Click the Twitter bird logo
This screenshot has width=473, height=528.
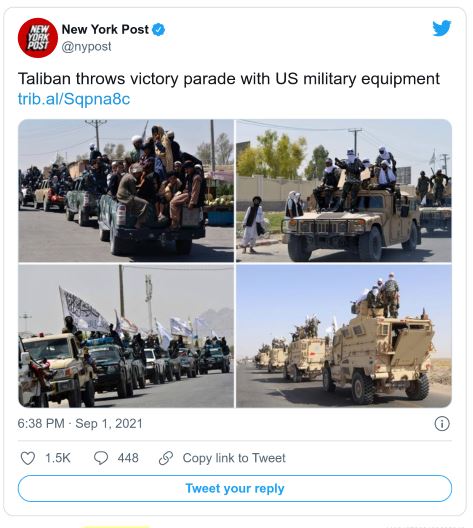[x=442, y=28]
